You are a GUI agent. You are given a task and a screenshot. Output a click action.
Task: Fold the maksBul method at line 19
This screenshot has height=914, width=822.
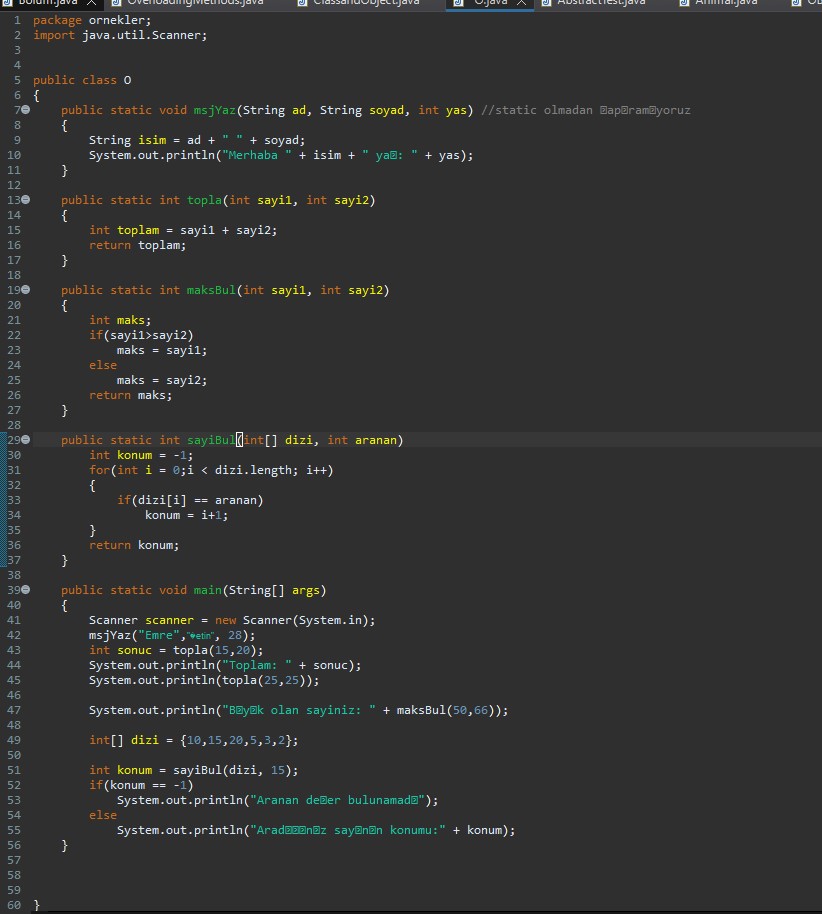tap(26, 290)
